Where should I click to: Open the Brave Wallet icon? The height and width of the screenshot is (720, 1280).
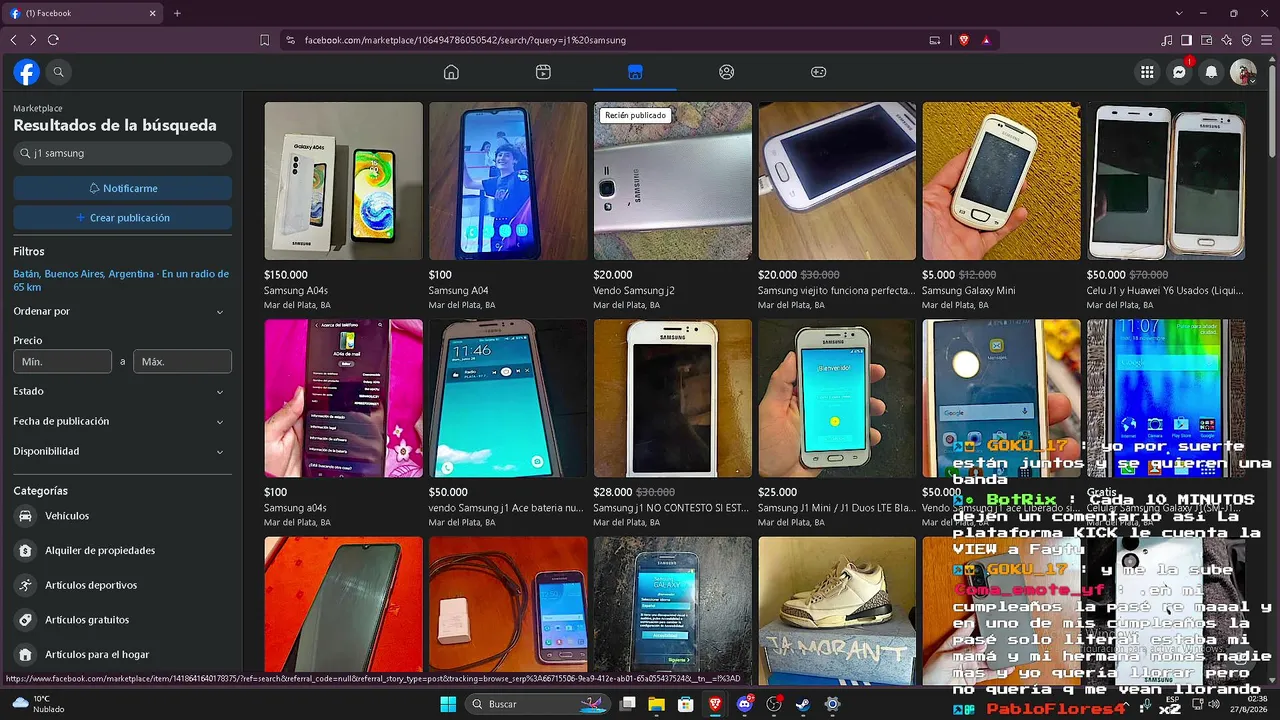1207,40
